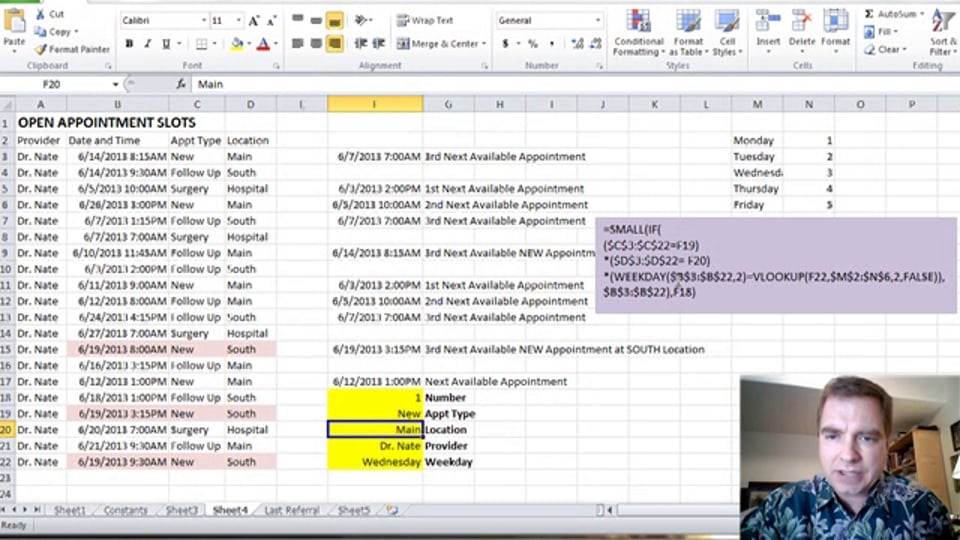Click the Format cells button

click(835, 31)
